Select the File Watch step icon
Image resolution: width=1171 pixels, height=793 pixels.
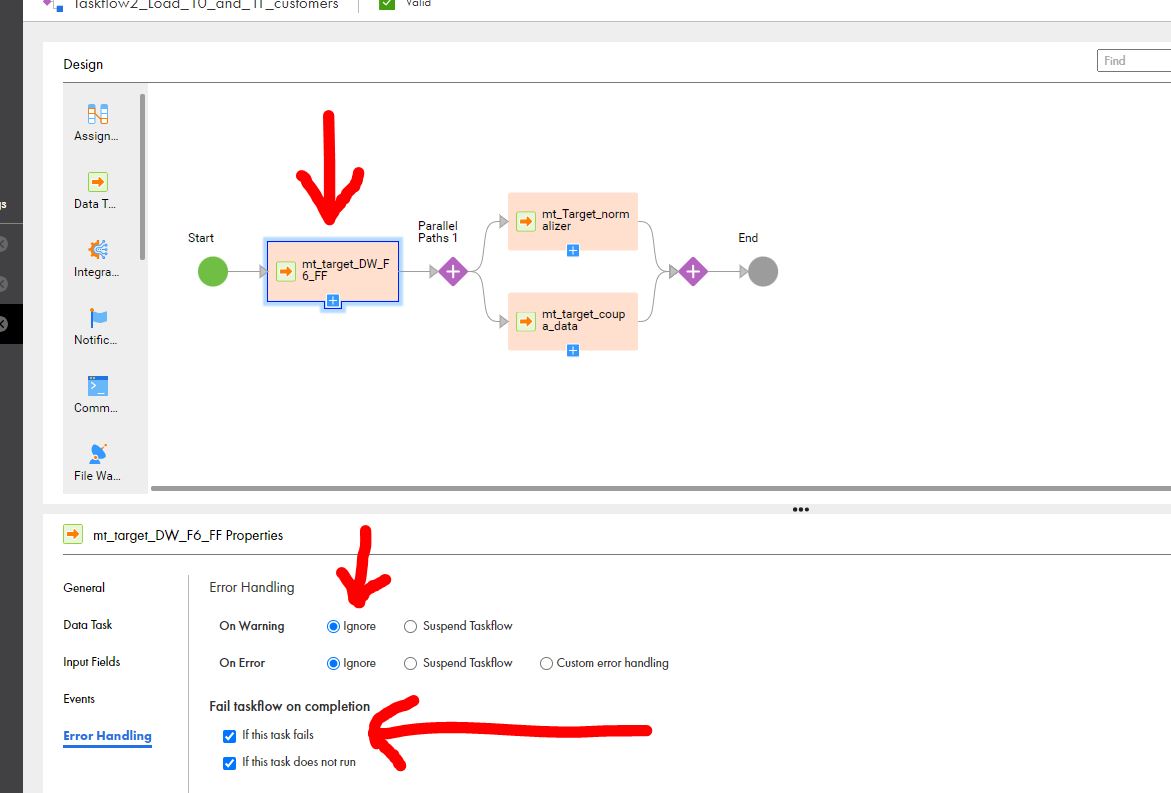coord(98,453)
